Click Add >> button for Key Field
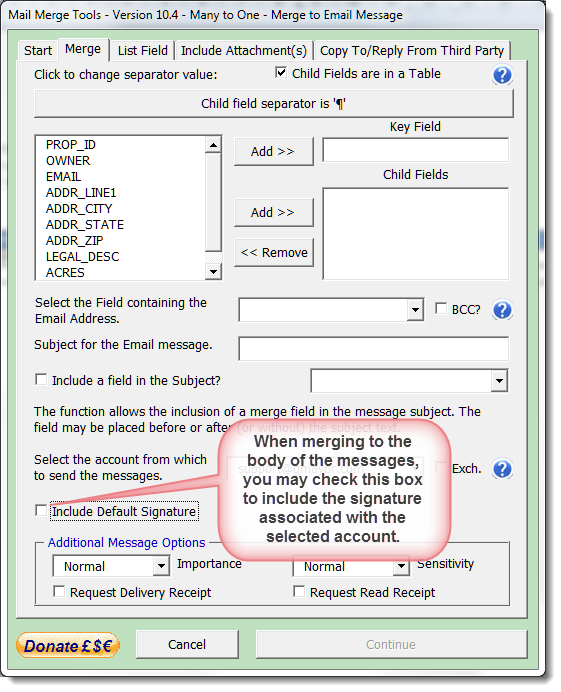Image resolution: width=561 pixels, height=692 pixels. (273, 151)
